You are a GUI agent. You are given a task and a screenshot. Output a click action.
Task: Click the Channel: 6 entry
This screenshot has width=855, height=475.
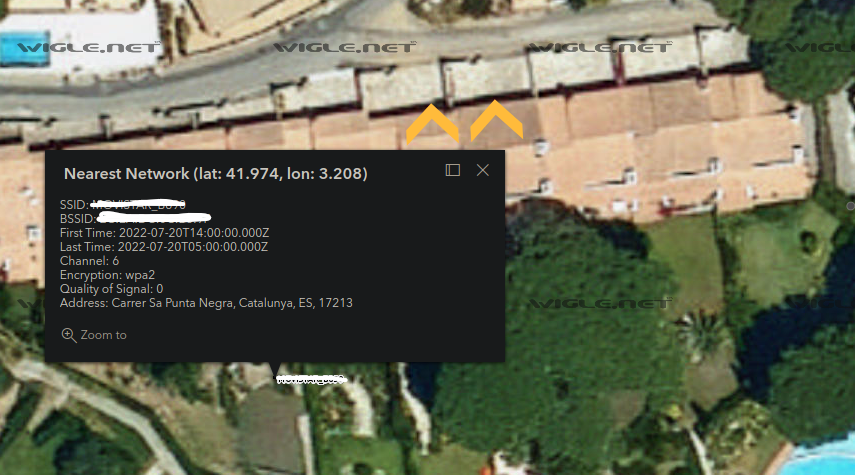point(89,261)
